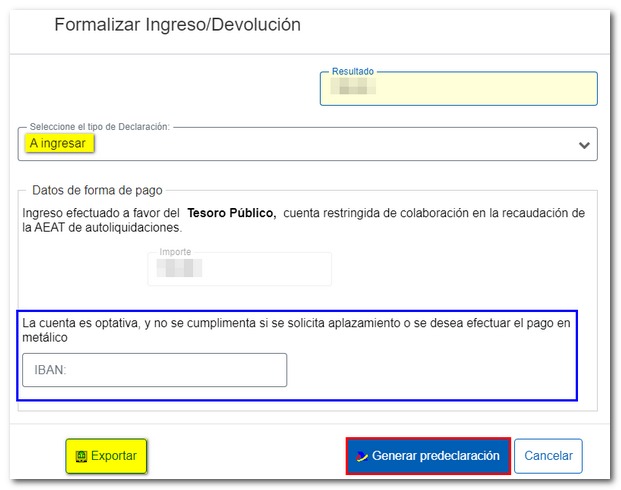The height and width of the screenshot is (490, 621).
Task: Click the 'Datos de forma de pago' legend
Action: coord(97,190)
